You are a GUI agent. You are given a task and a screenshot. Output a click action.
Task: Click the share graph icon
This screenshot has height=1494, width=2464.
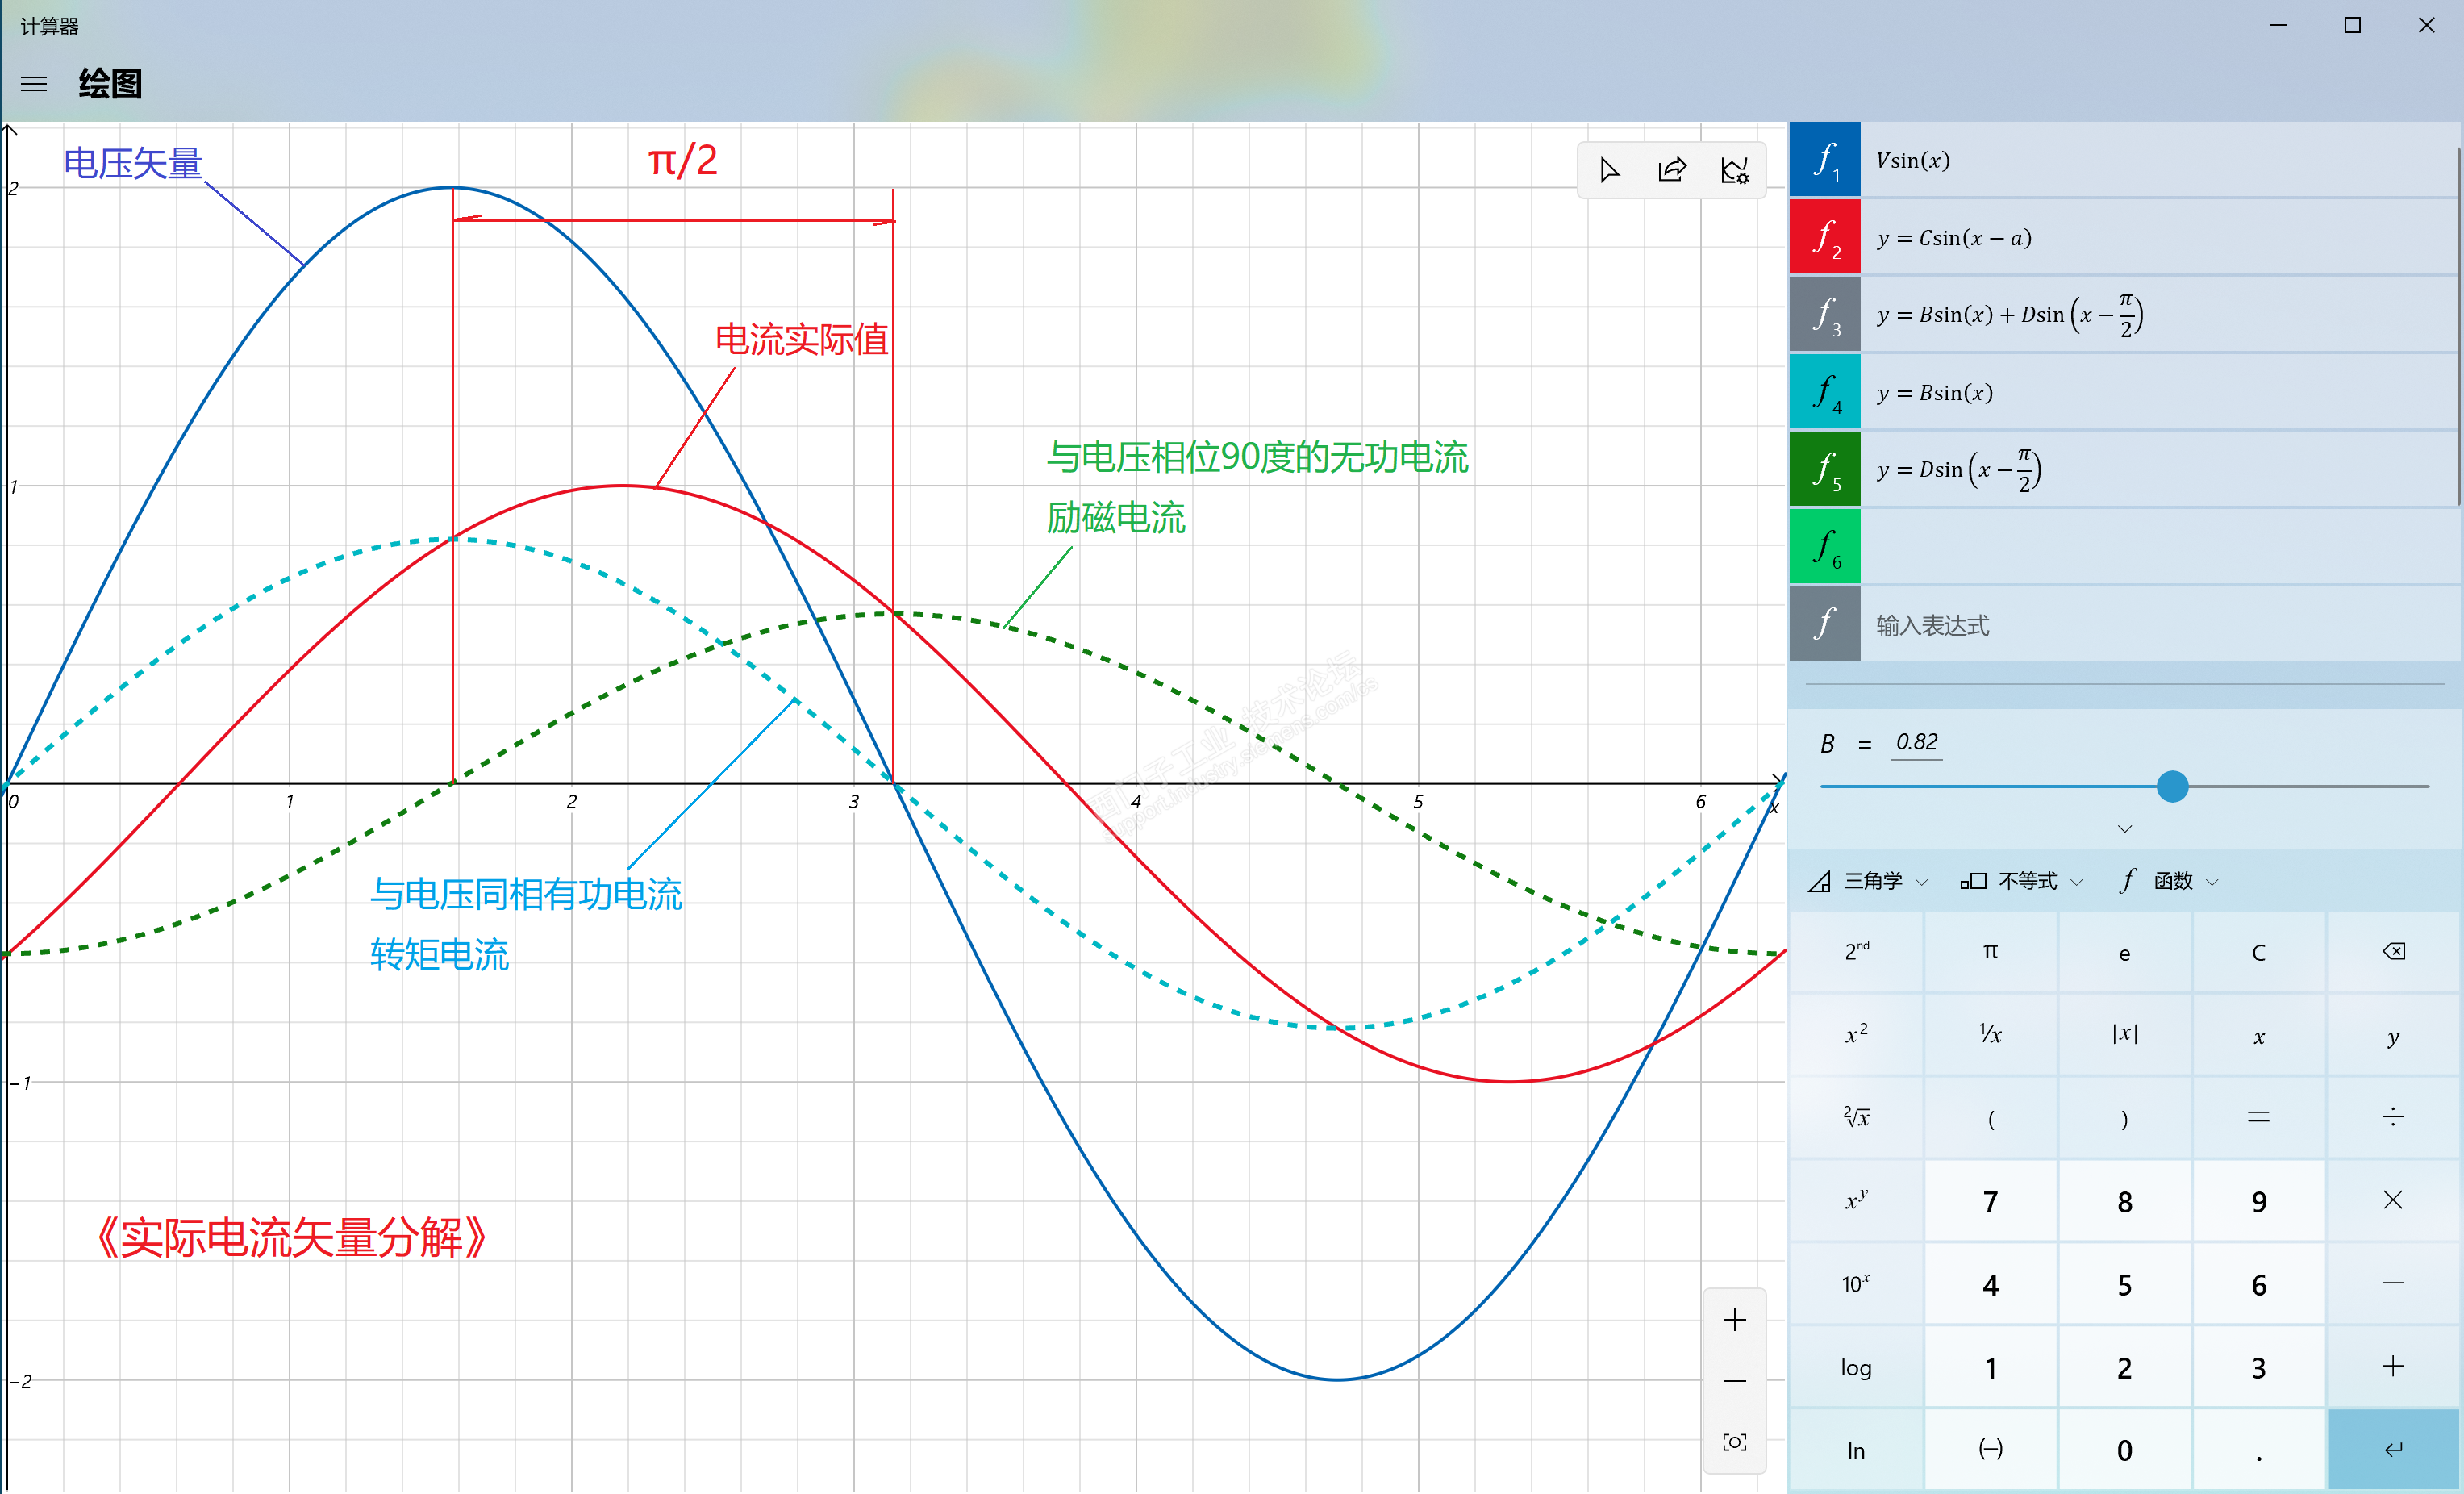[x=1672, y=170]
